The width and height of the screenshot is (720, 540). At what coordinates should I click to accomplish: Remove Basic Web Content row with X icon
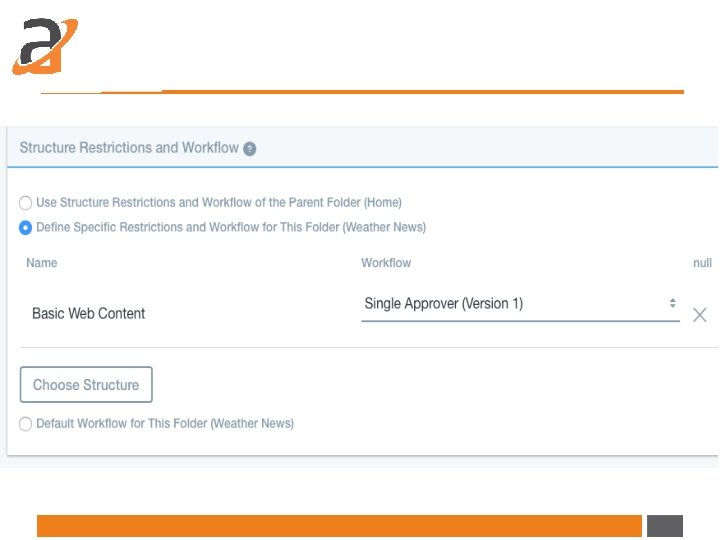[x=700, y=315]
